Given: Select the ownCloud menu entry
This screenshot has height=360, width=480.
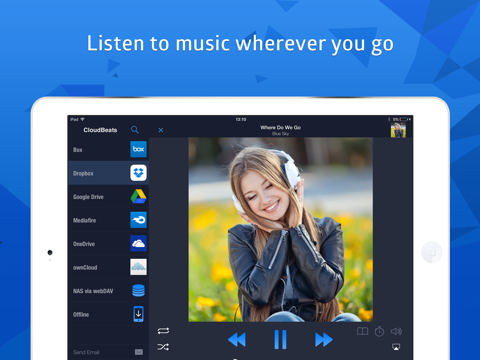Looking at the screenshot, I should (108, 267).
